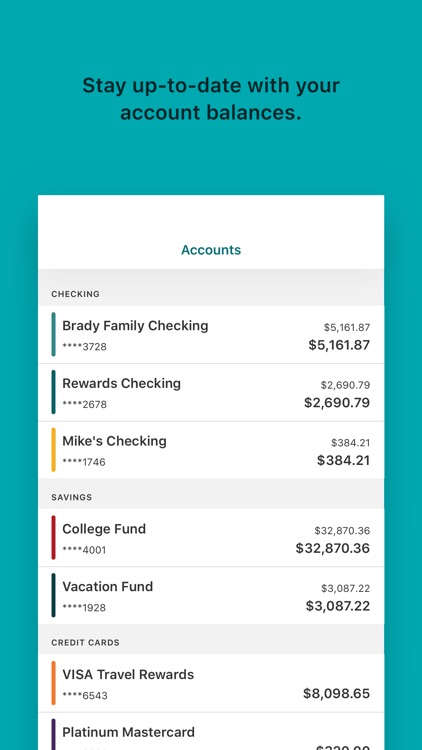Select Mike's Checking account row
This screenshot has width=422, height=750.
[x=211, y=450]
